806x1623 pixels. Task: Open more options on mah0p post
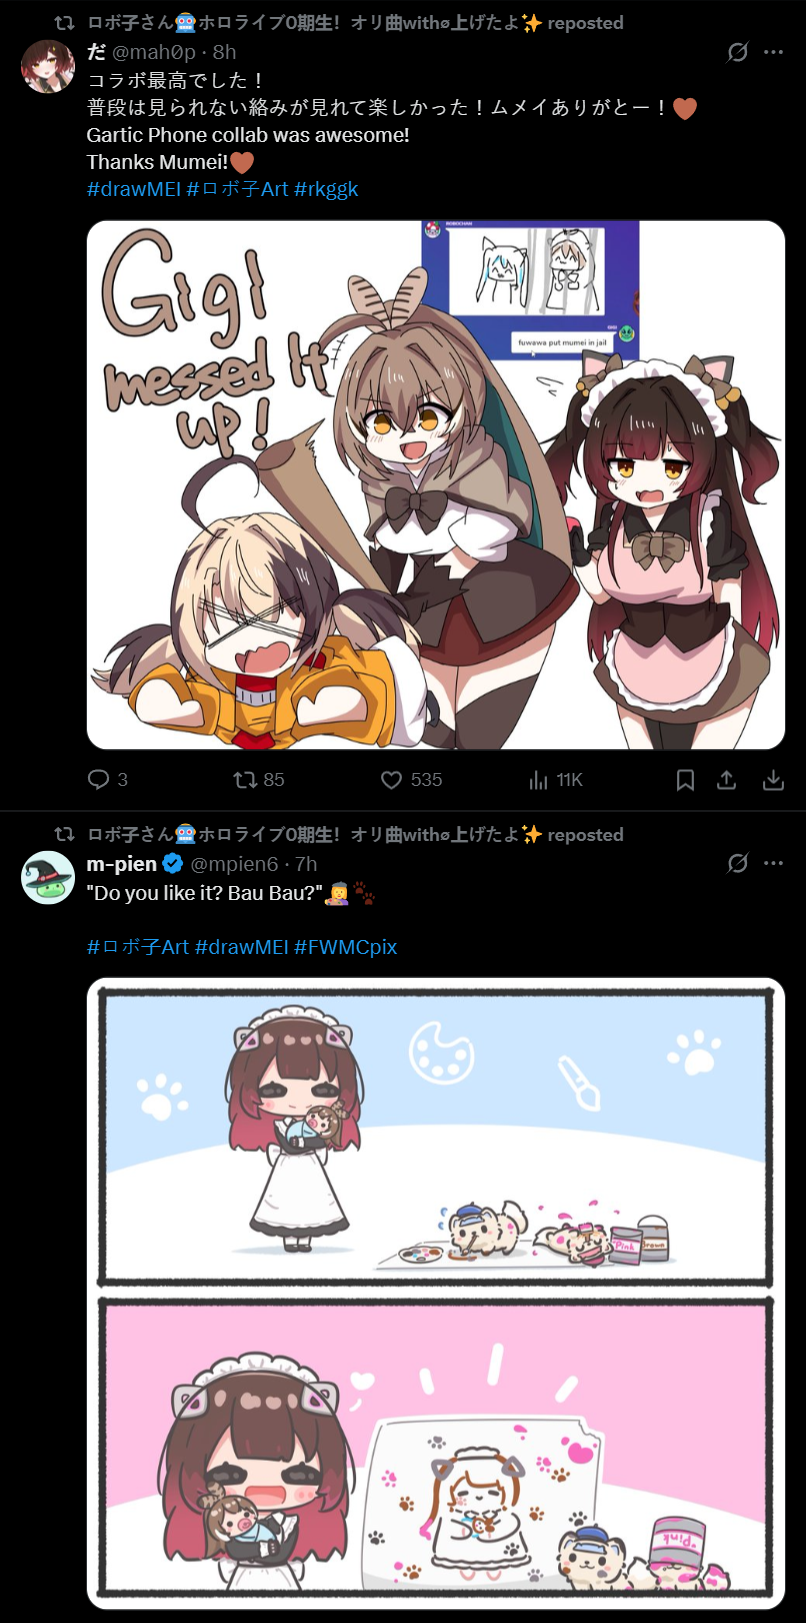pos(773,52)
